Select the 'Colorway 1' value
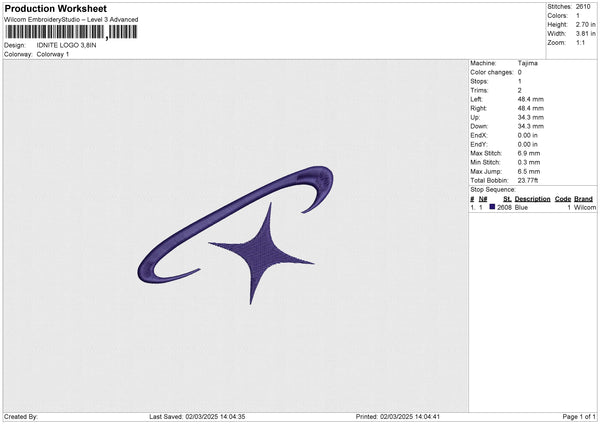Viewport: 600px width, 424px height. coord(53,54)
